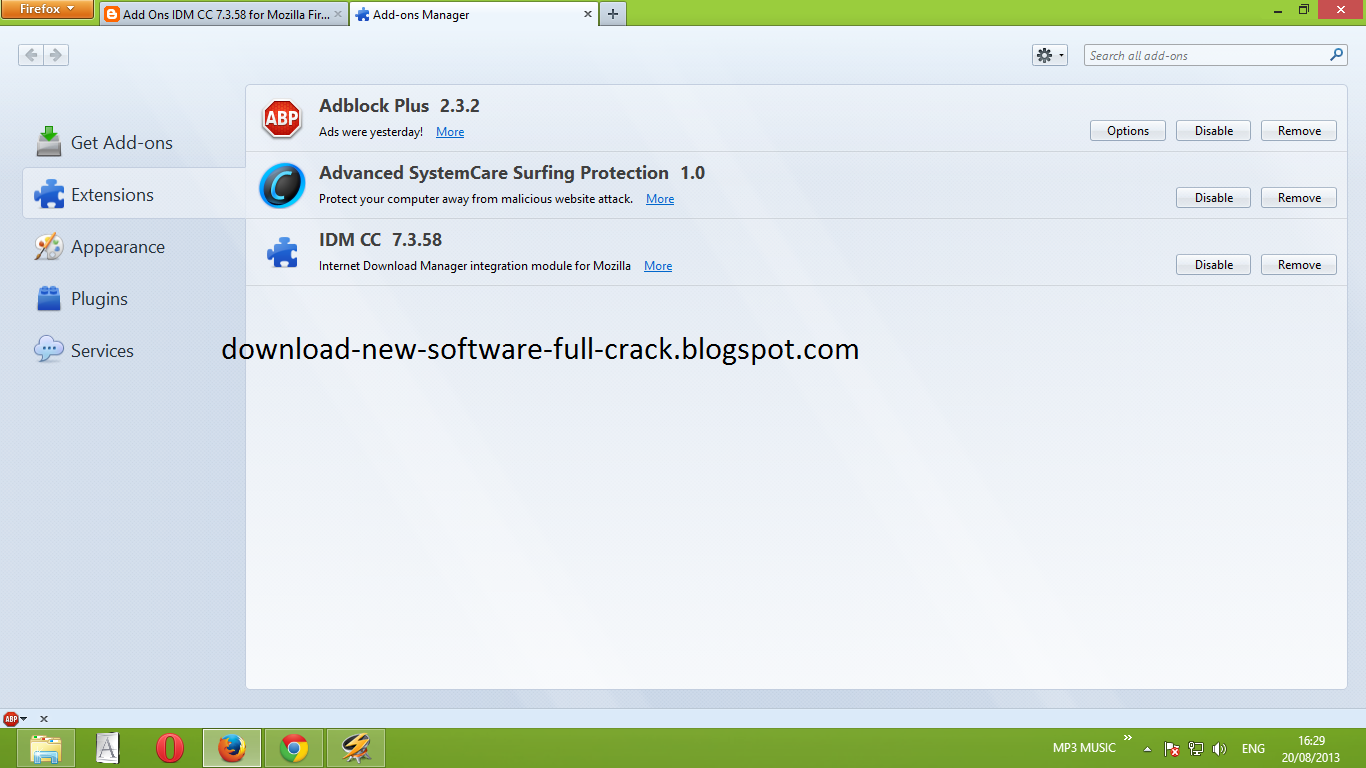
Task: Go forward in add-ons manager
Action: 56,55
